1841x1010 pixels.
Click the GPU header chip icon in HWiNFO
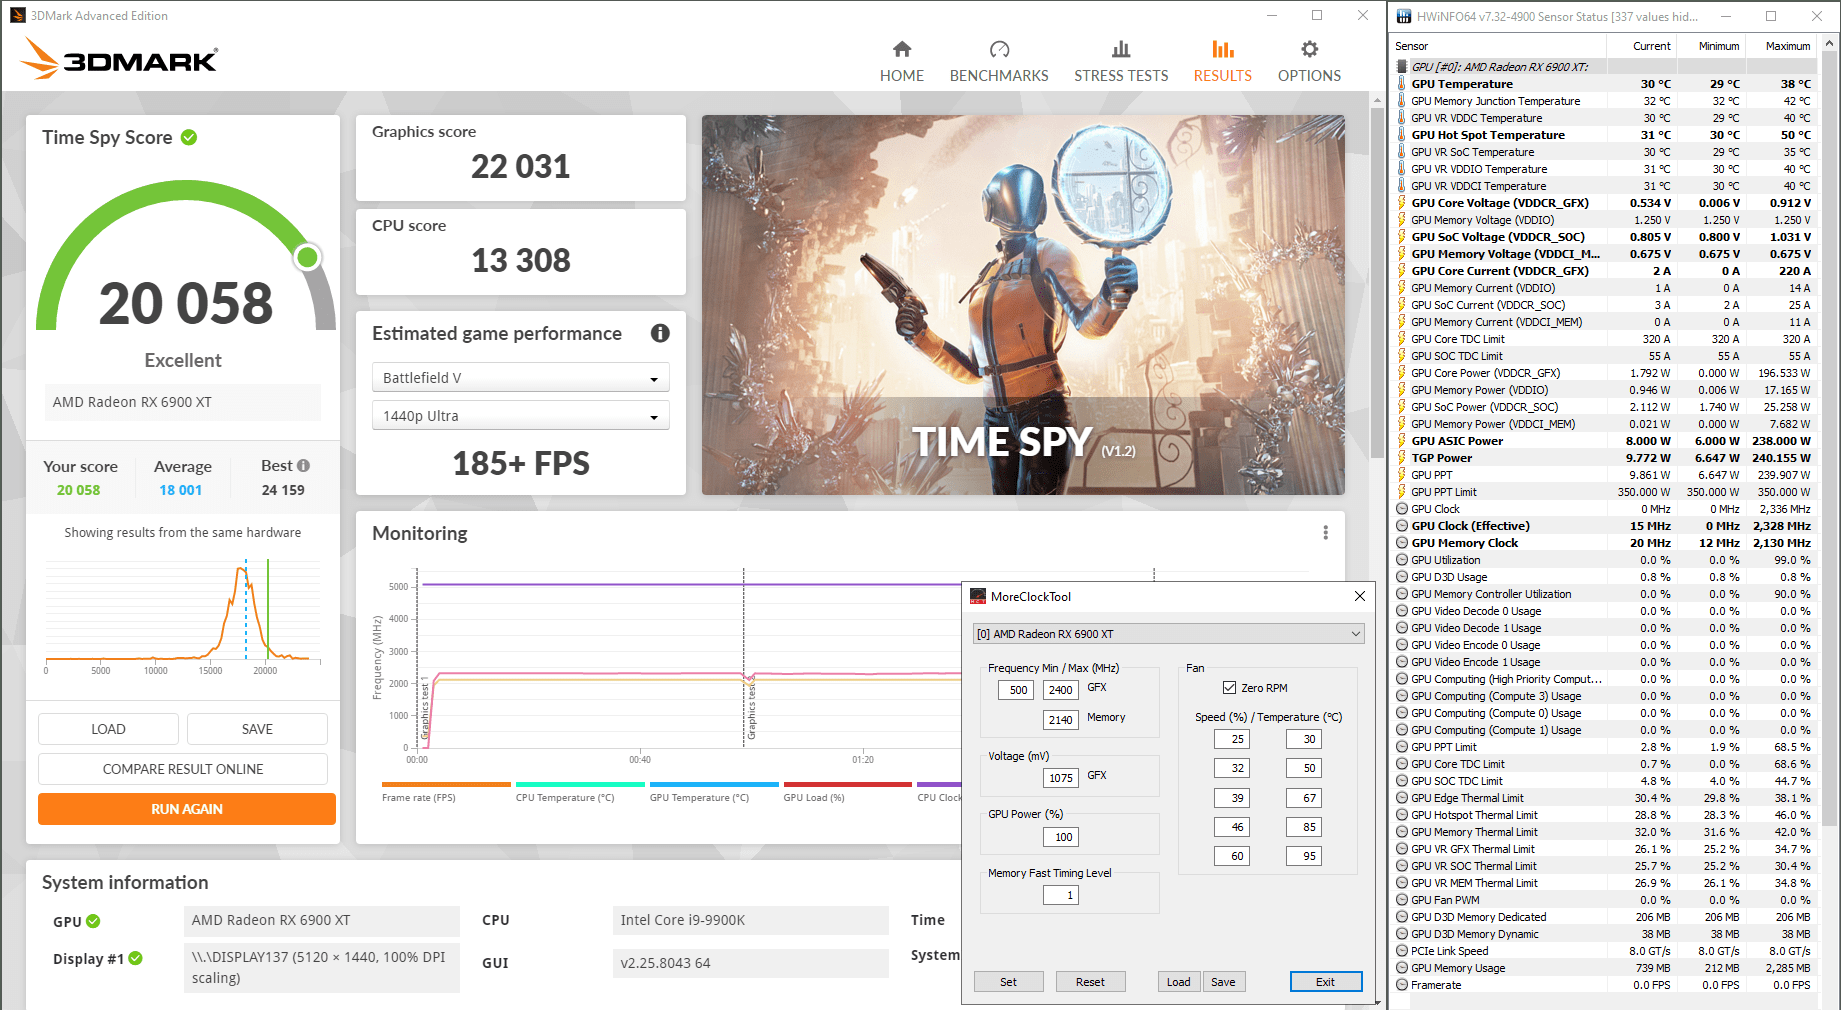(1402, 67)
